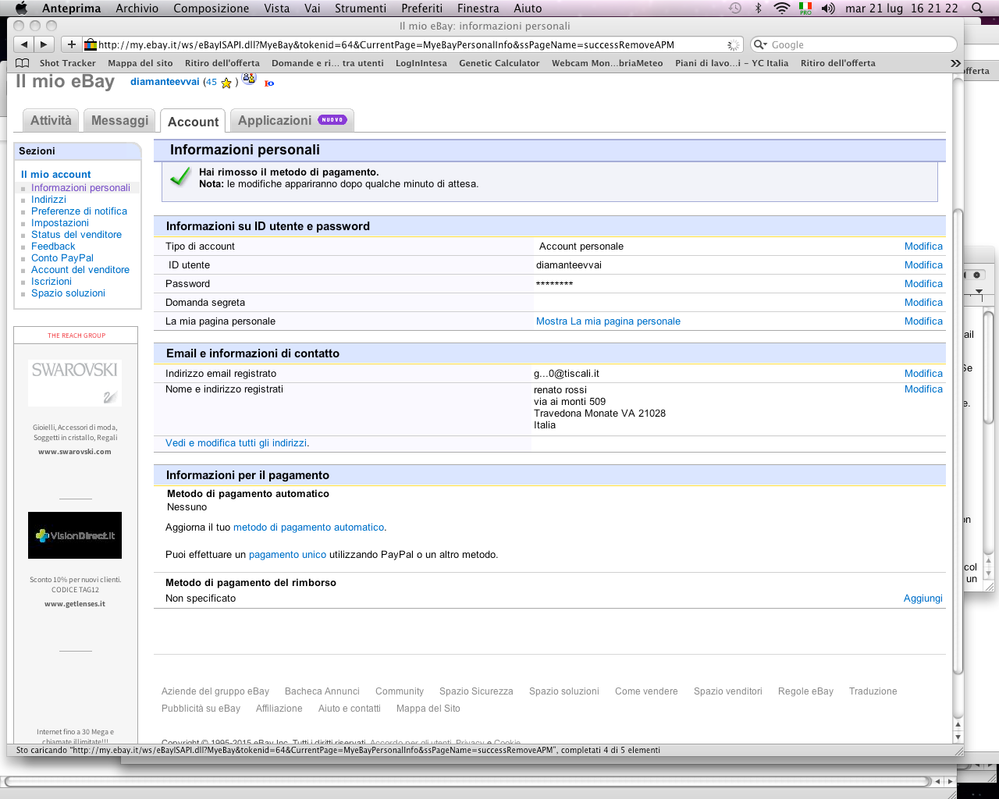This screenshot has height=799, width=999.
Task: Open Preferenze di notifica in sidebar
Action: coord(79,211)
